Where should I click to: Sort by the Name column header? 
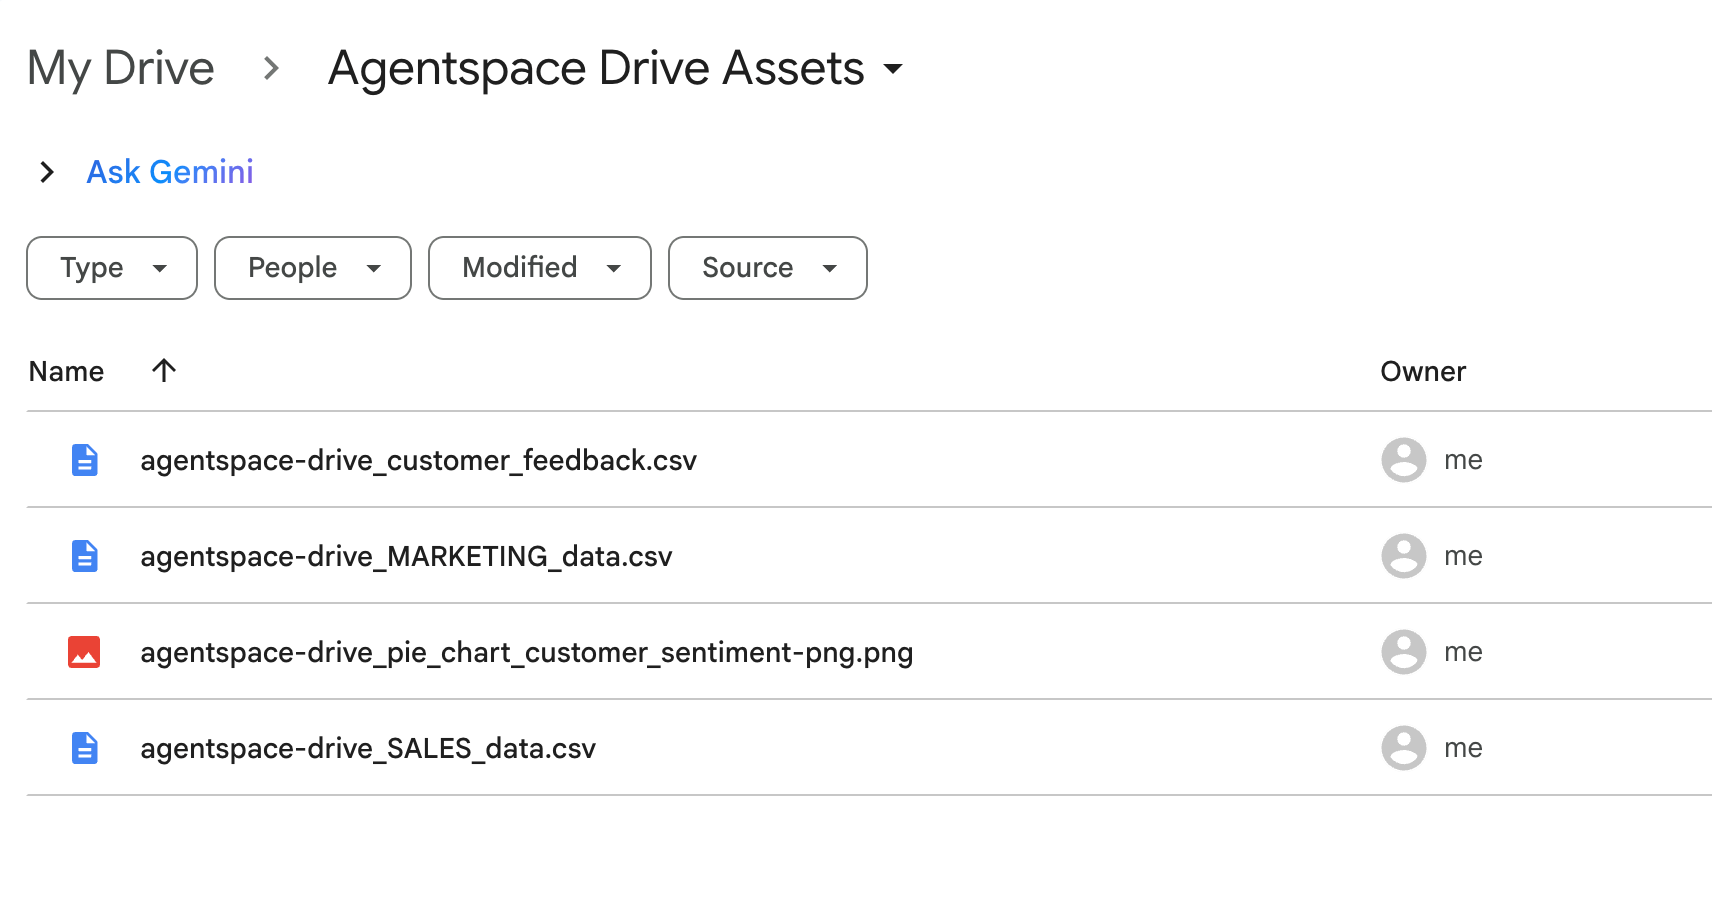66,372
